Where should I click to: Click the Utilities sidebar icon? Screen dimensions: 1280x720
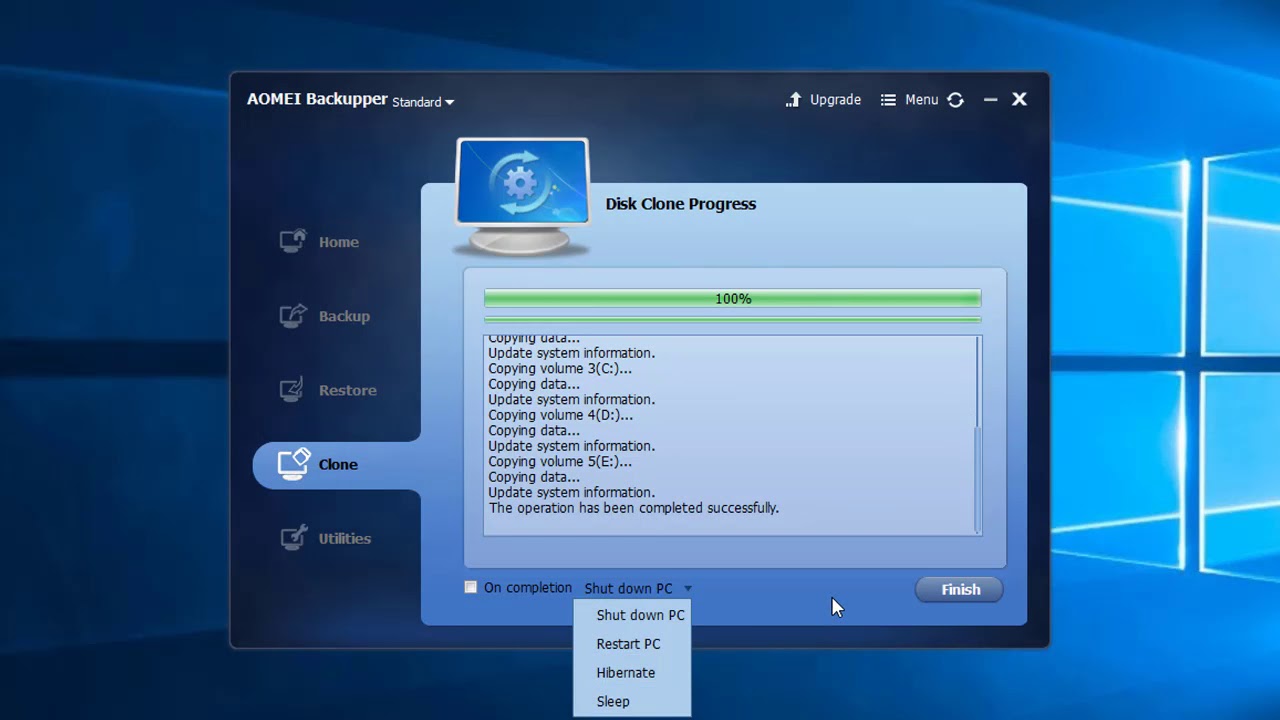(293, 537)
